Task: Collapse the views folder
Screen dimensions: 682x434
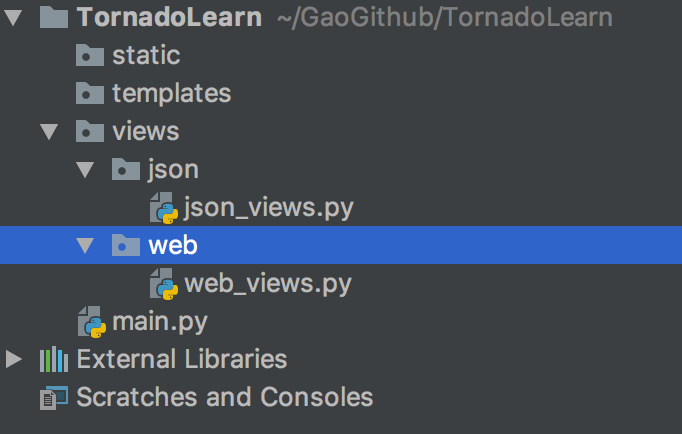Action: (x=48, y=131)
